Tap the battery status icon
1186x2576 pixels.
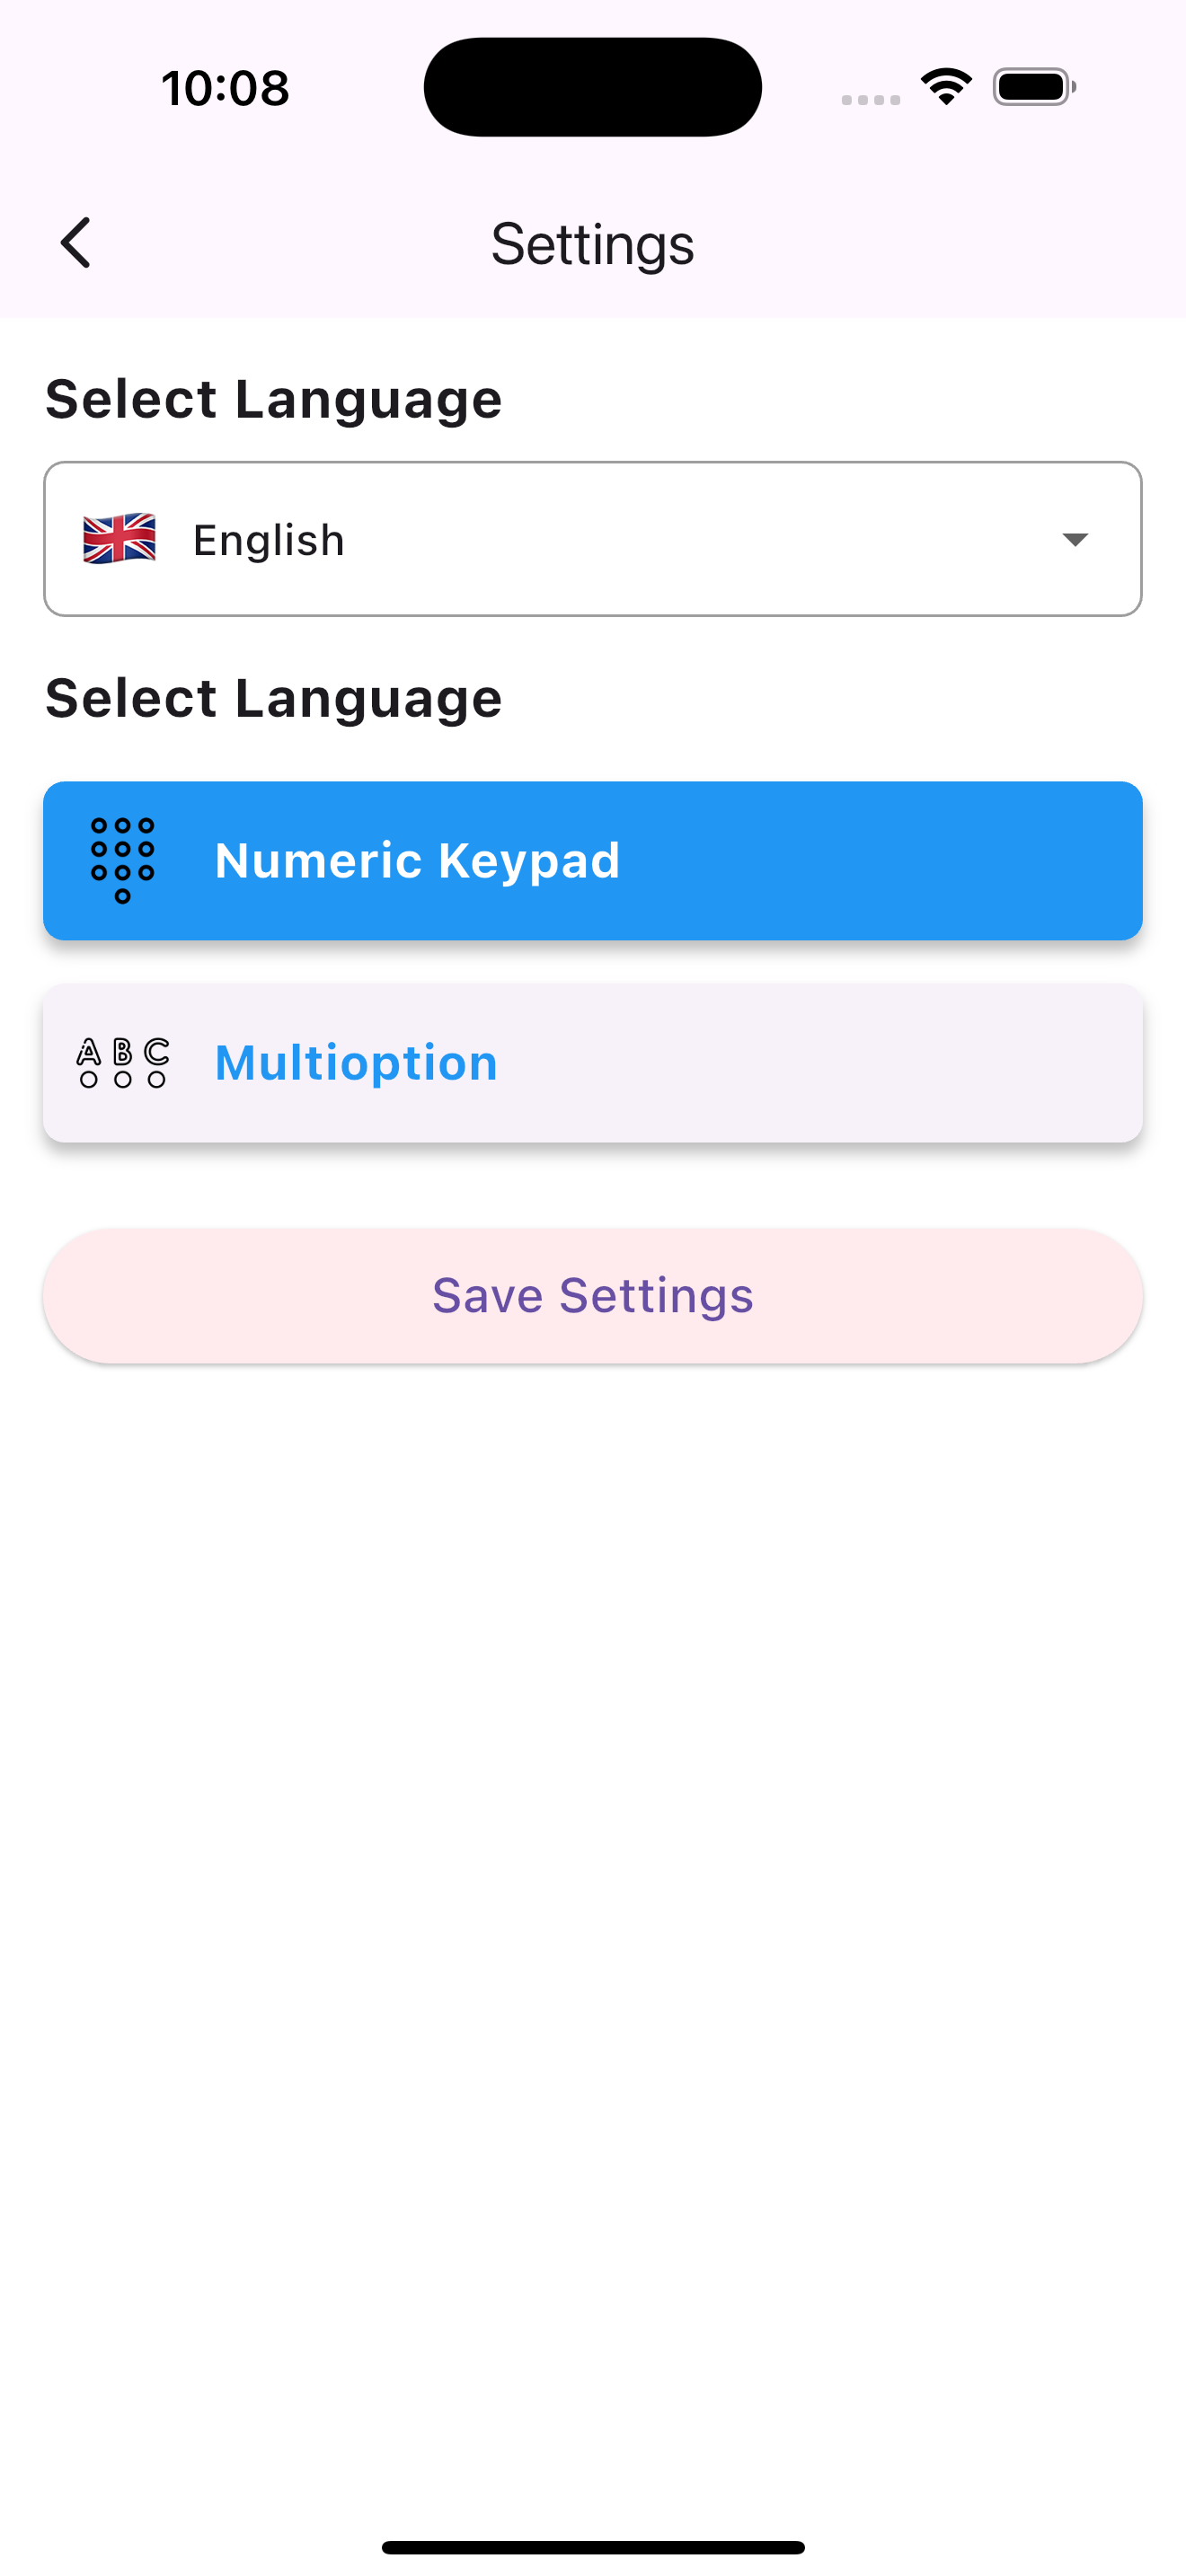point(1034,87)
